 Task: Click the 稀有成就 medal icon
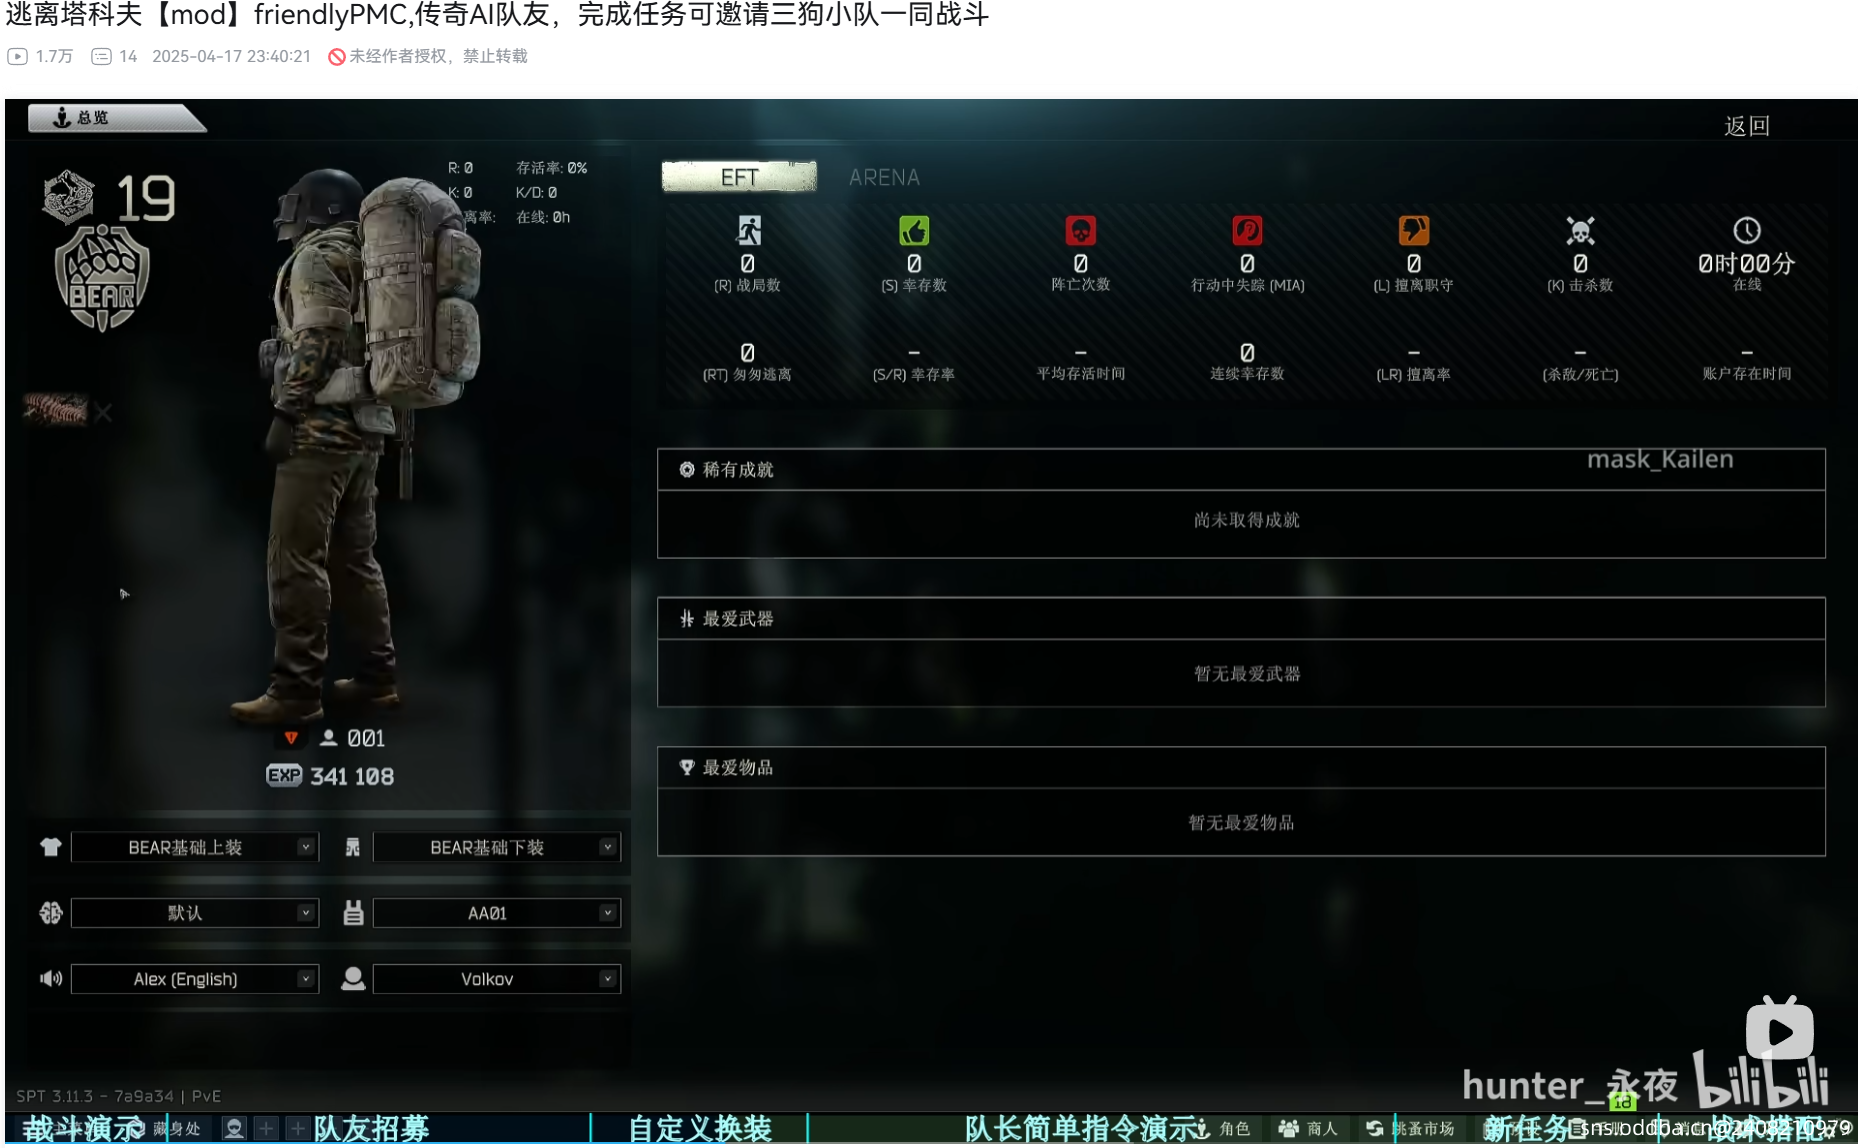(x=687, y=470)
